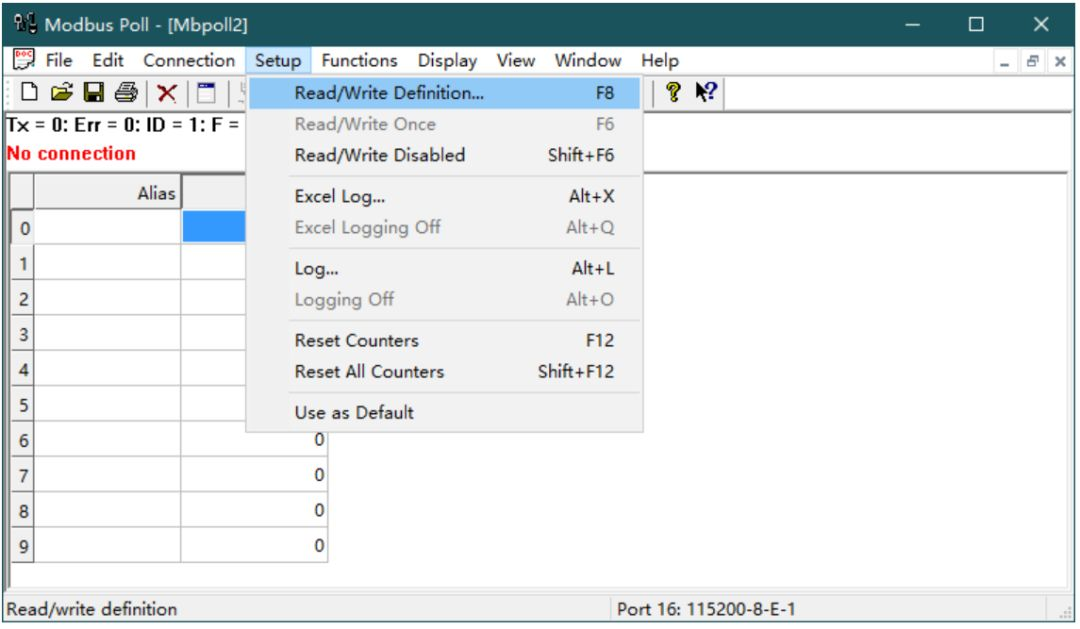Open the Window menu
Screen dimensions: 1080x629
[588, 61]
